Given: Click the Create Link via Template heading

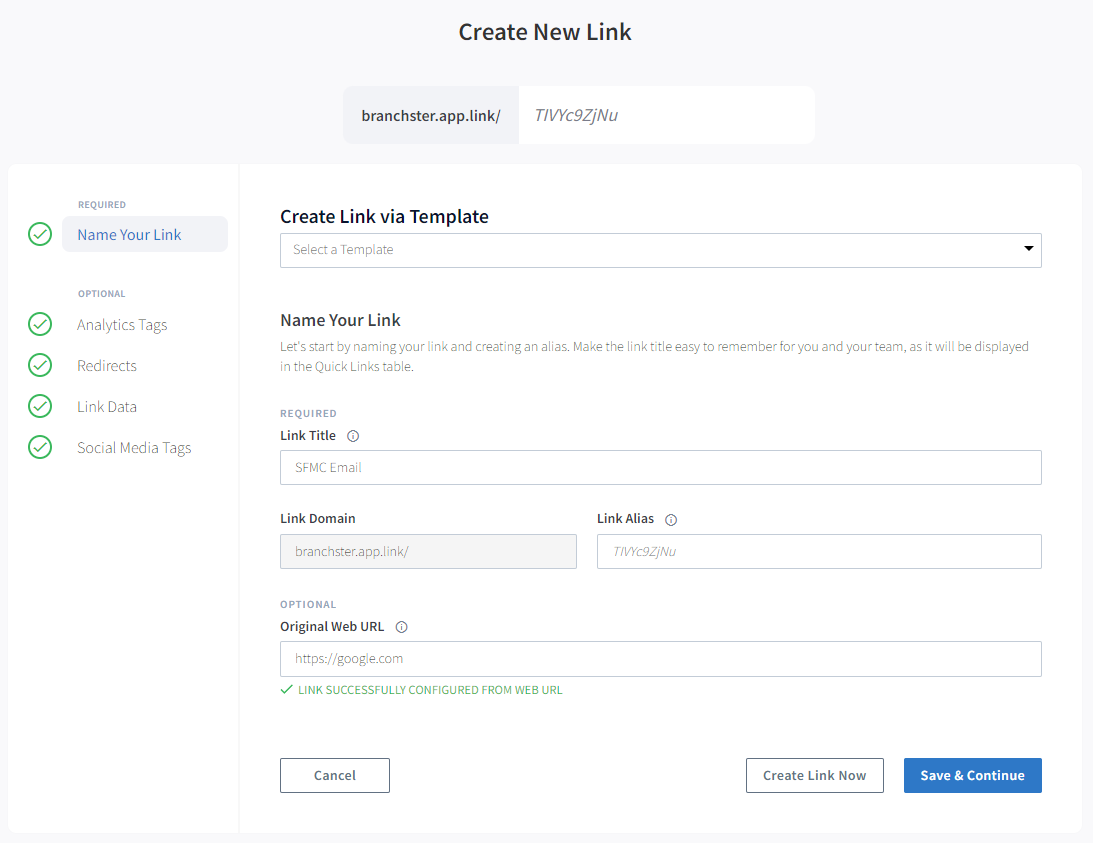Looking at the screenshot, I should tap(384, 217).
